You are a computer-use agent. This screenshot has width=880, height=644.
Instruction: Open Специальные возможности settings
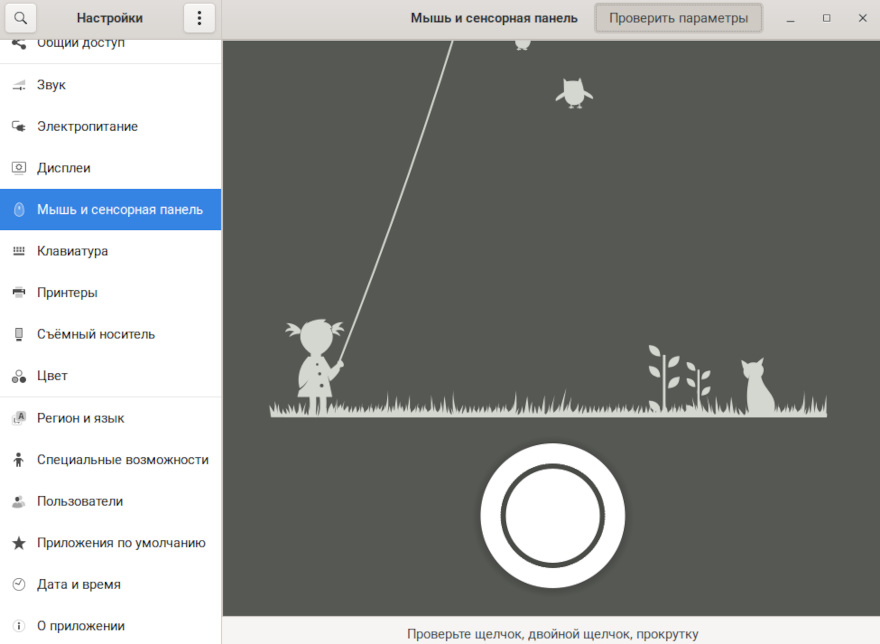pyautogui.click(x=122, y=460)
